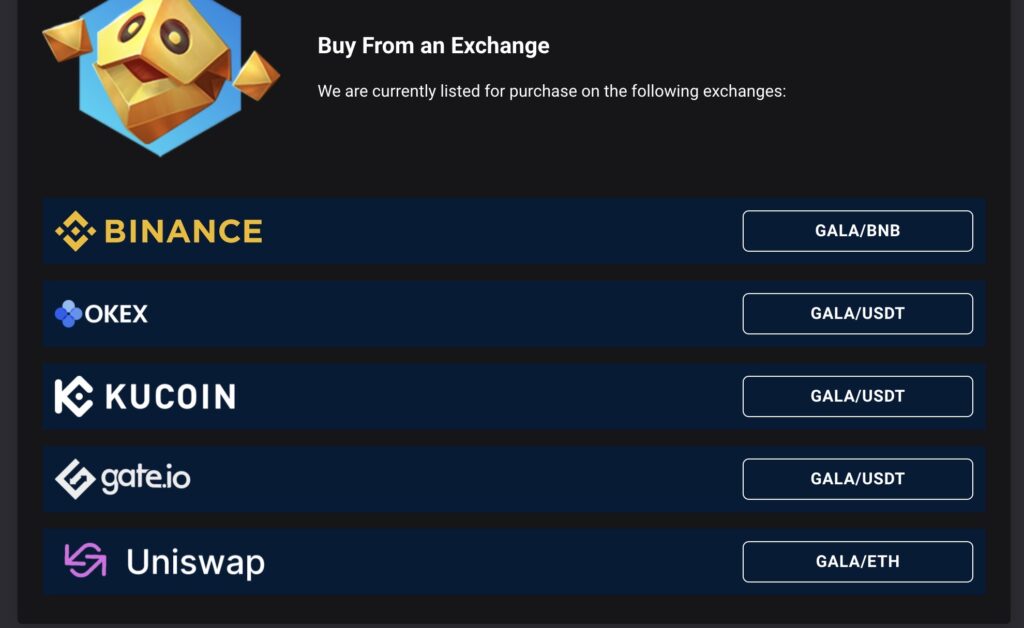The height and width of the screenshot is (628, 1024).
Task: Click the small gold pyramid right of cube
Action: click(257, 76)
